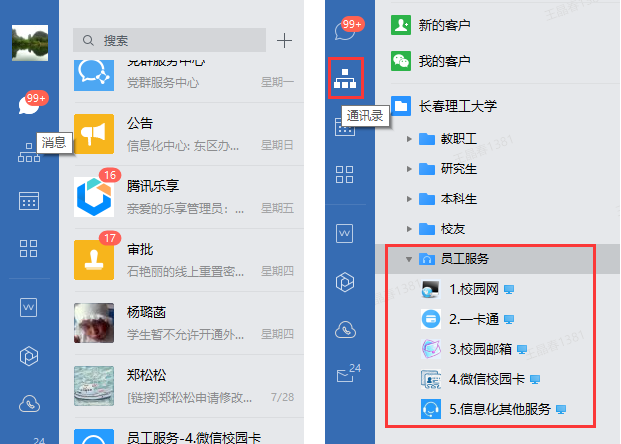Click 杨璐菡's avatar photo

click(94, 323)
